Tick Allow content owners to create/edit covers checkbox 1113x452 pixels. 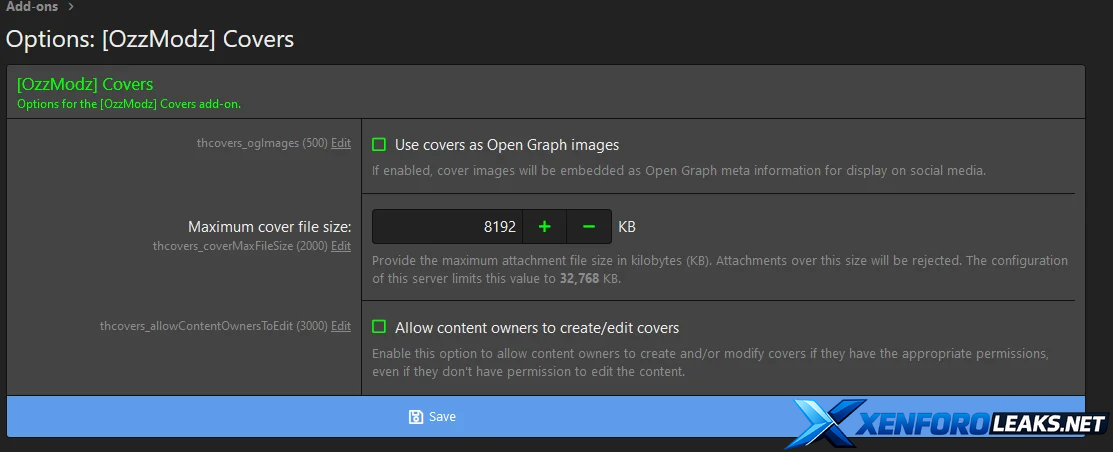click(379, 327)
